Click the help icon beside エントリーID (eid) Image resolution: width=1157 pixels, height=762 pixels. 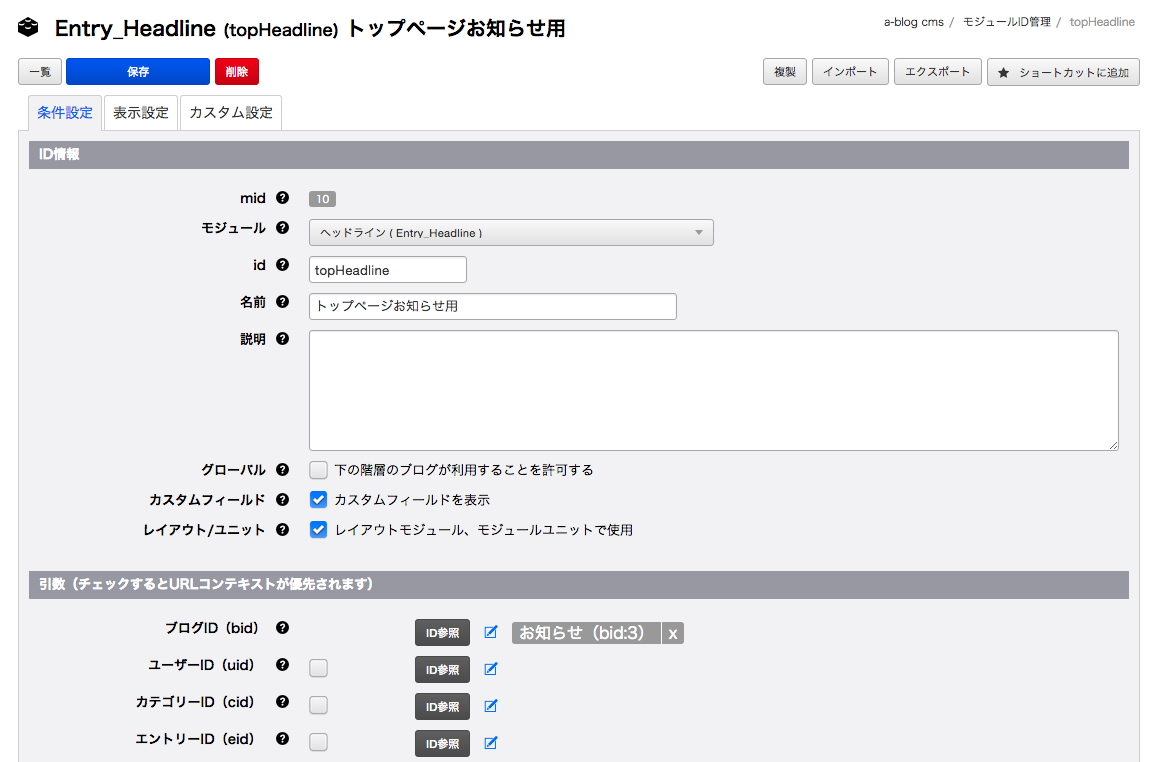282,742
